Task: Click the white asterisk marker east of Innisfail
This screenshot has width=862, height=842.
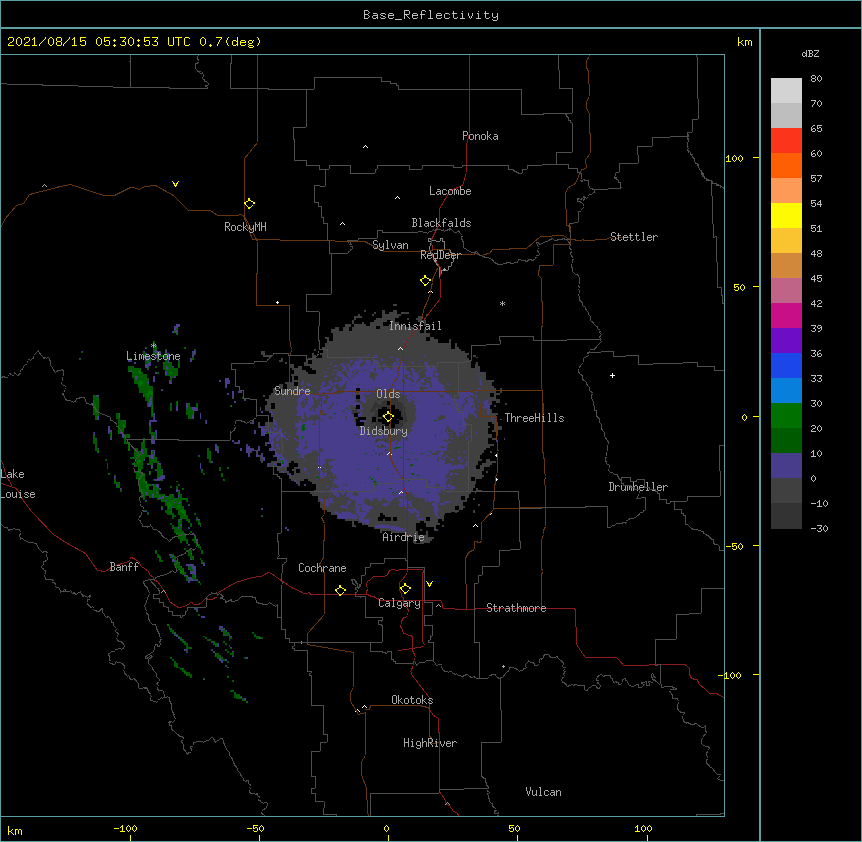Action: 502,303
